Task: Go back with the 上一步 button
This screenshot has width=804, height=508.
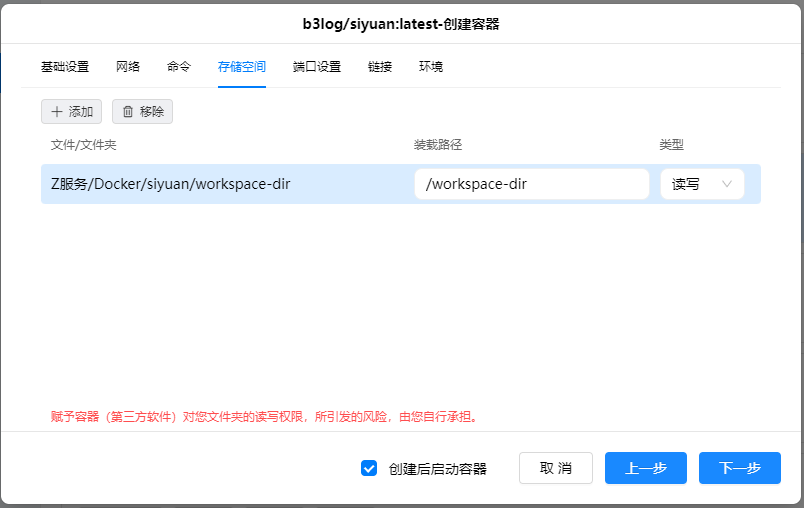Action: (646, 468)
